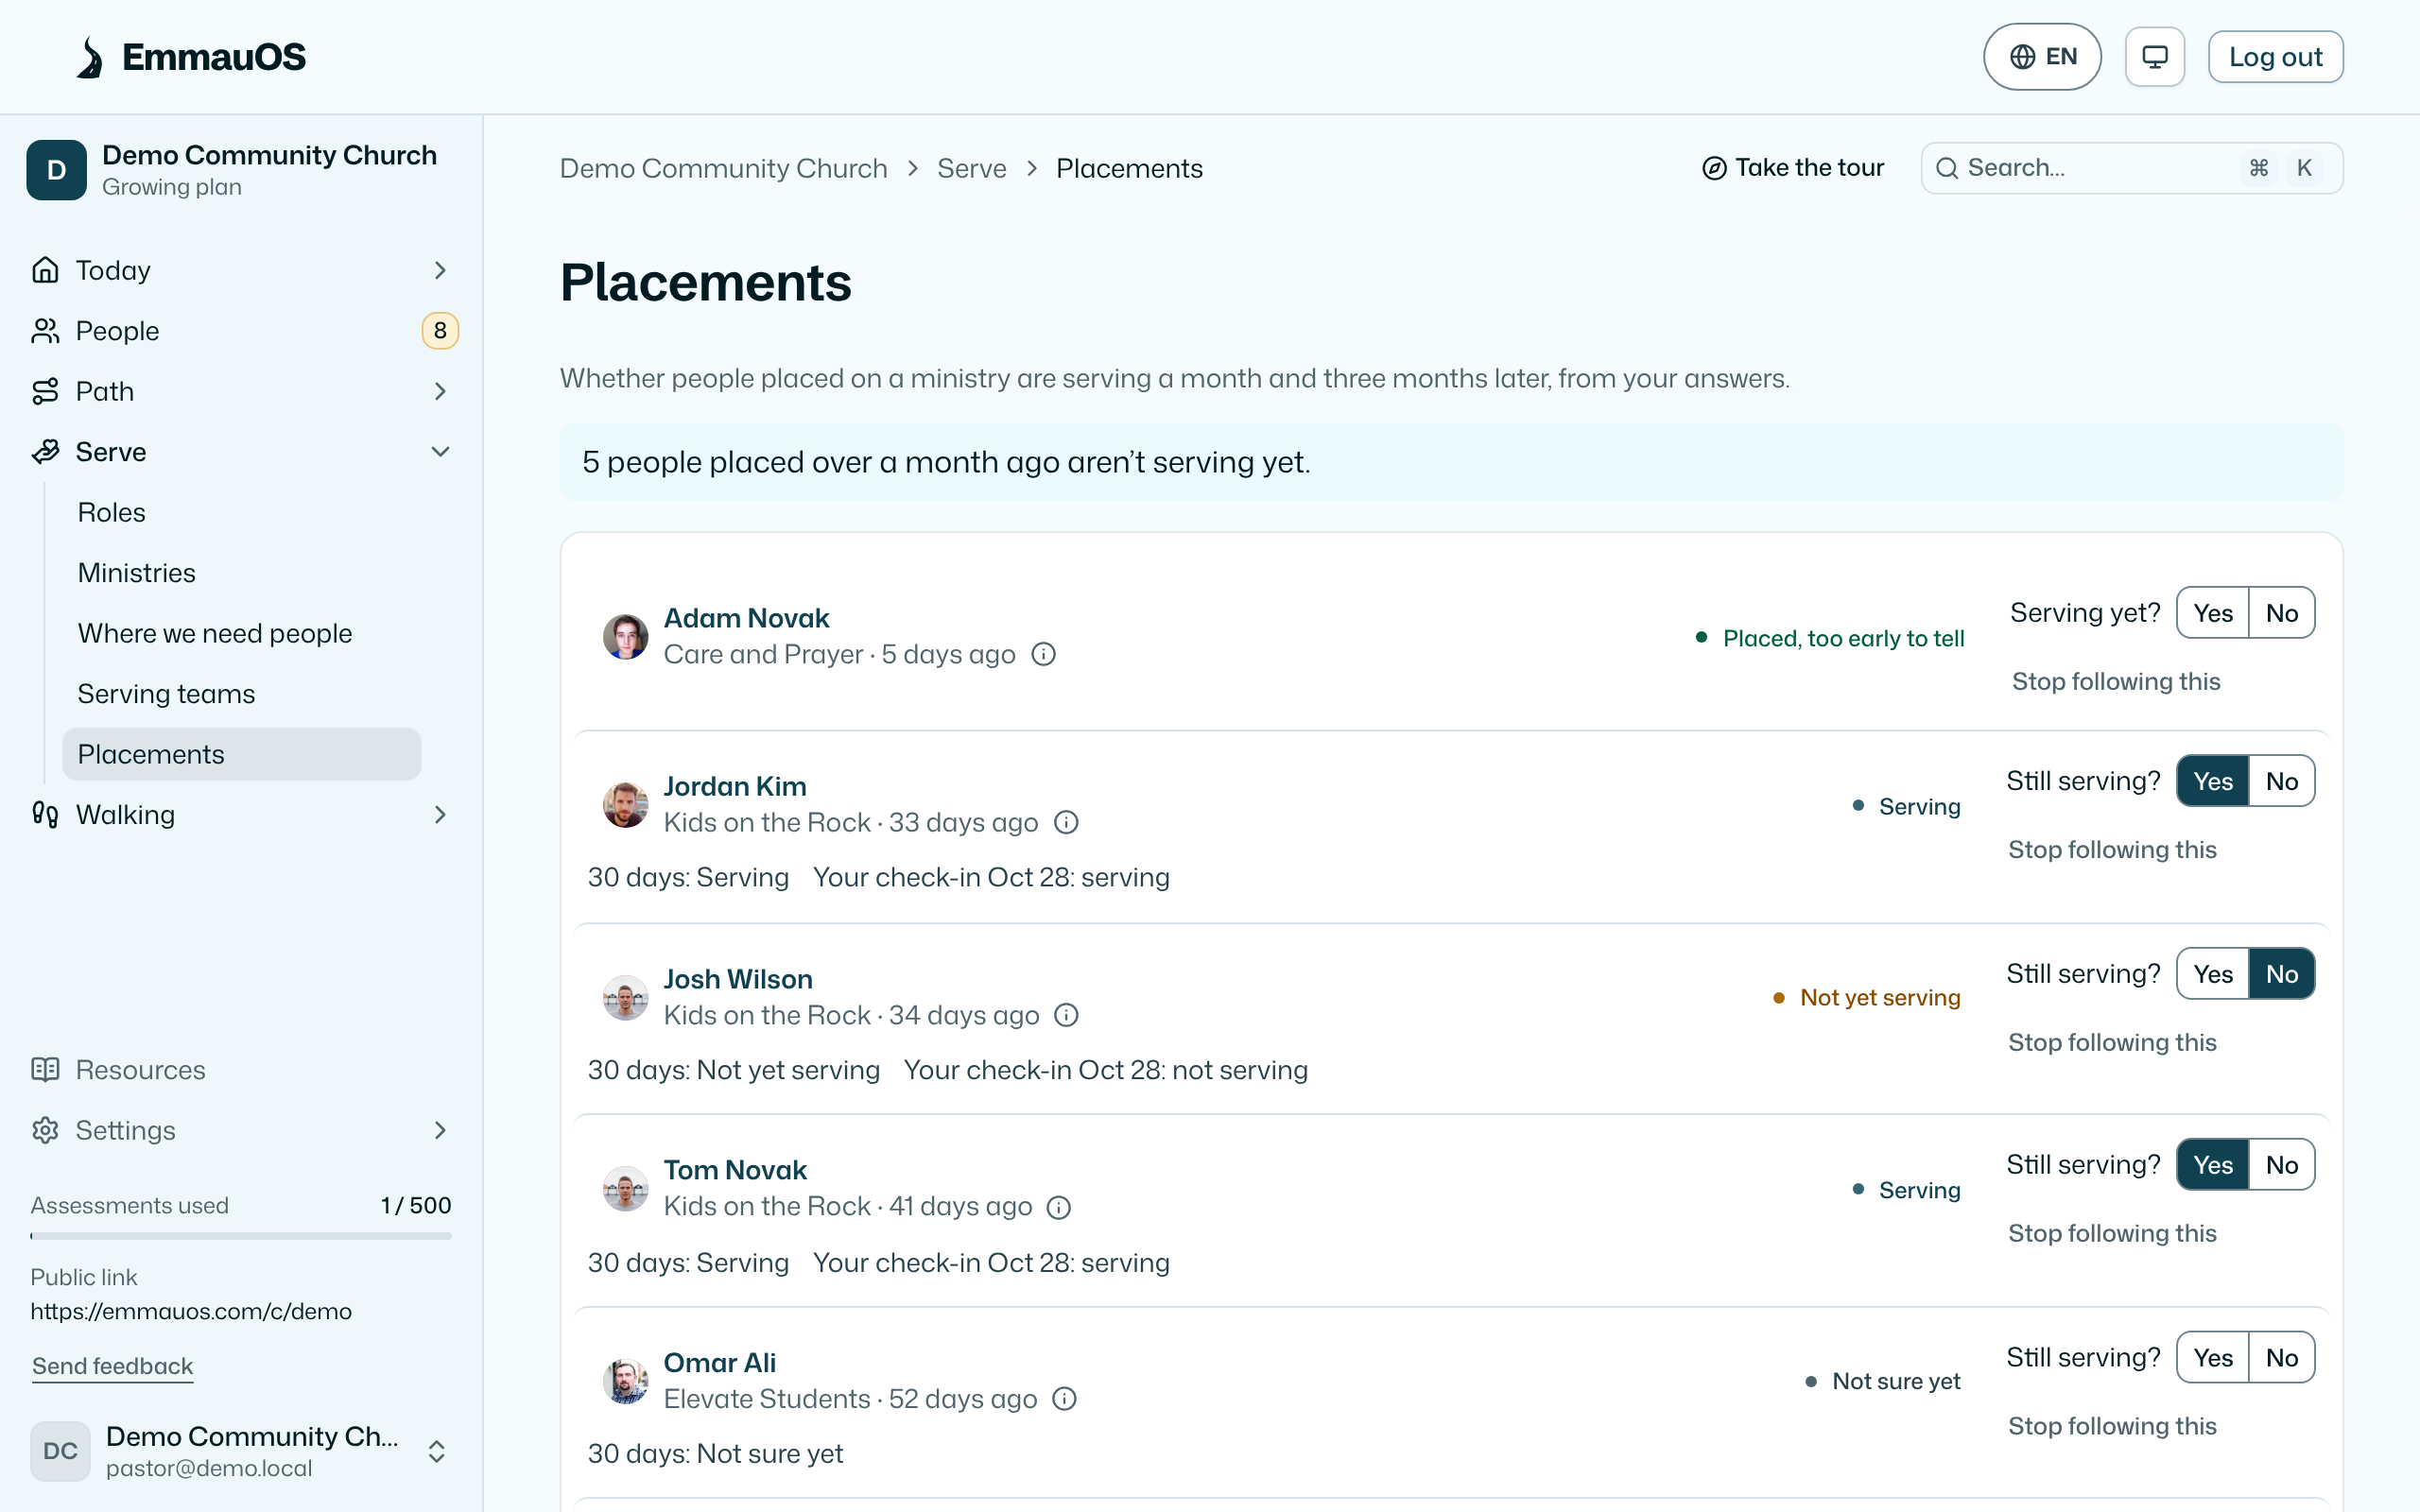Click the Serve breadcrumb link

[971, 168]
